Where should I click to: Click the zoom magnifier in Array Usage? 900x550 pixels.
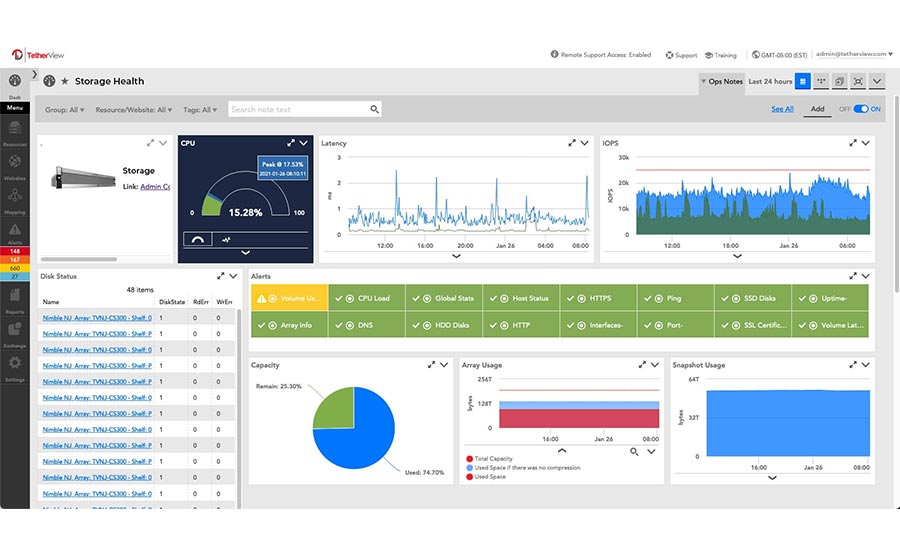tap(634, 452)
